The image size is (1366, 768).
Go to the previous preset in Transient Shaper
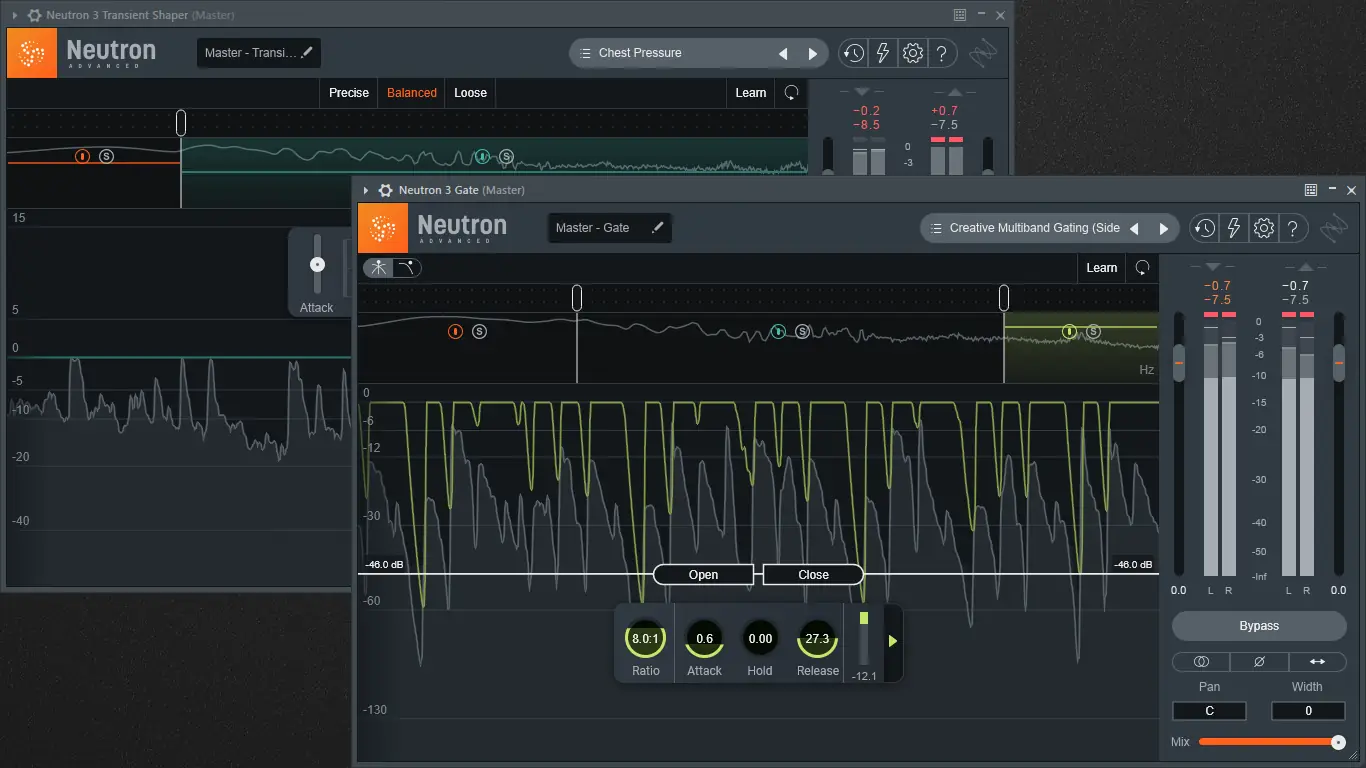point(783,53)
